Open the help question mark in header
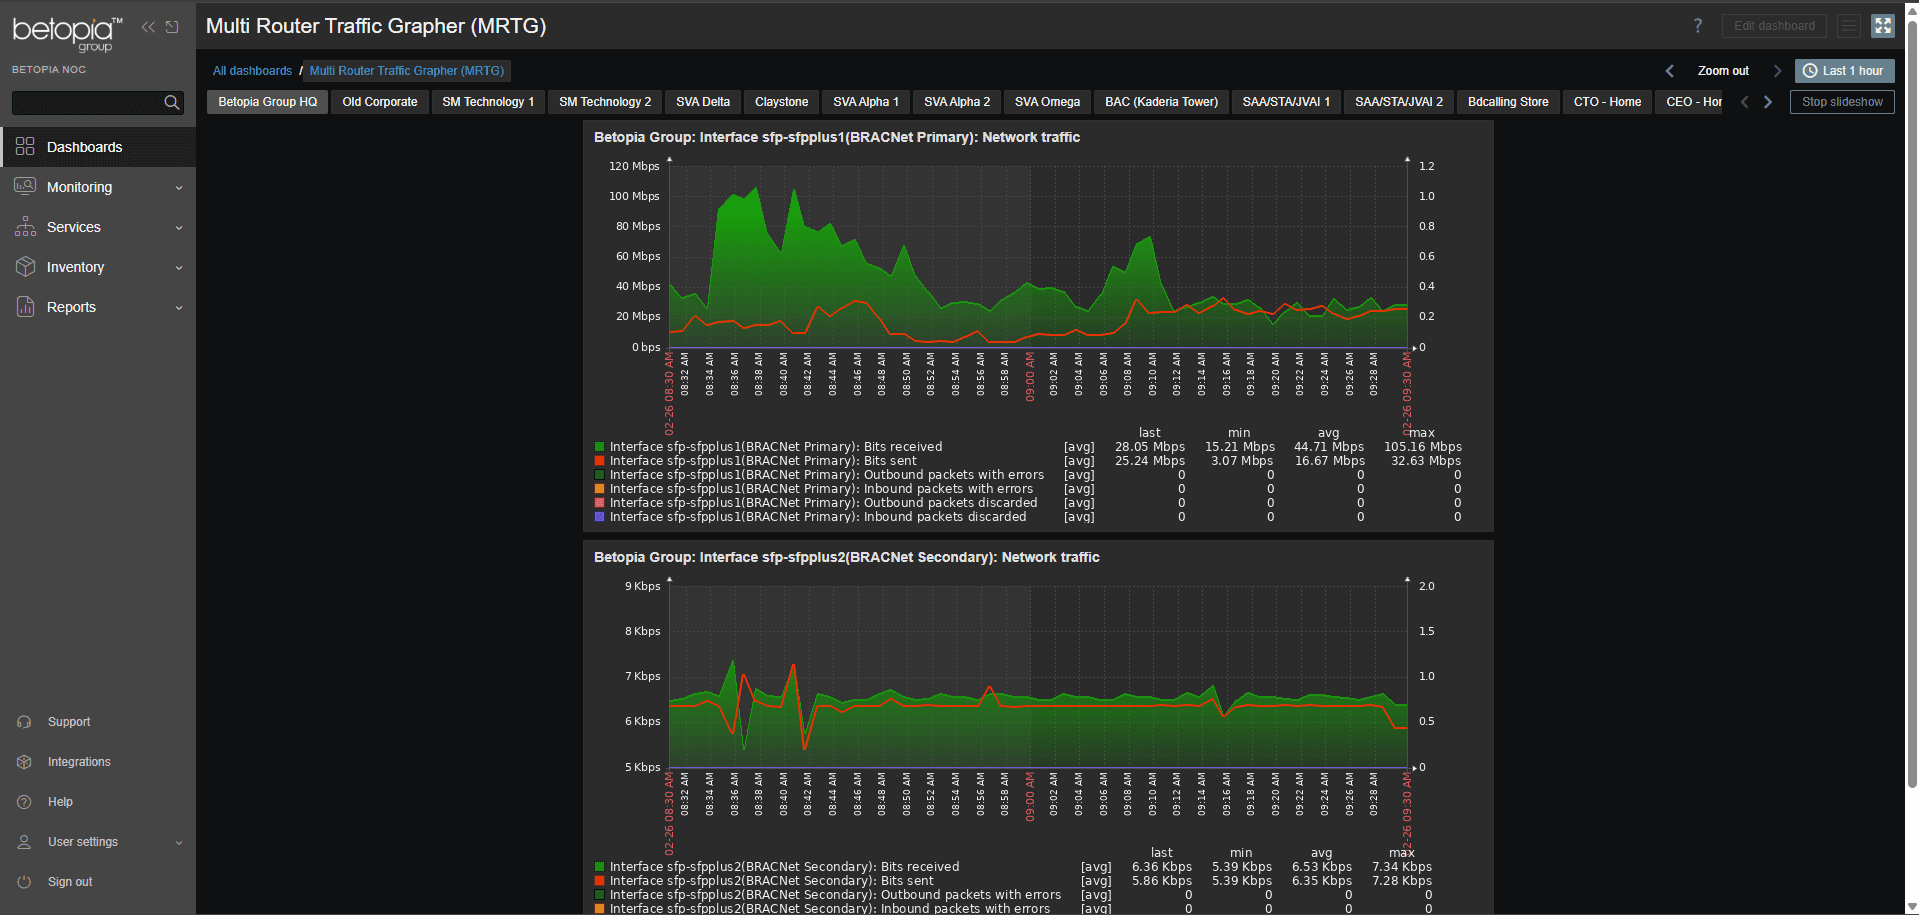1919x915 pixels. (x=1698, y=26)
